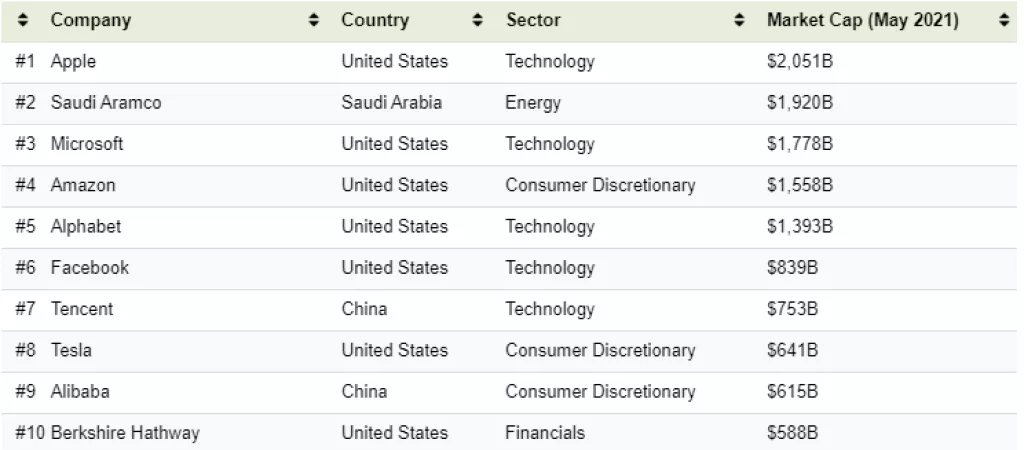This screenshot has height=450, width=1024.
Task: Click the Company column header text
Action: pos(91,20)
